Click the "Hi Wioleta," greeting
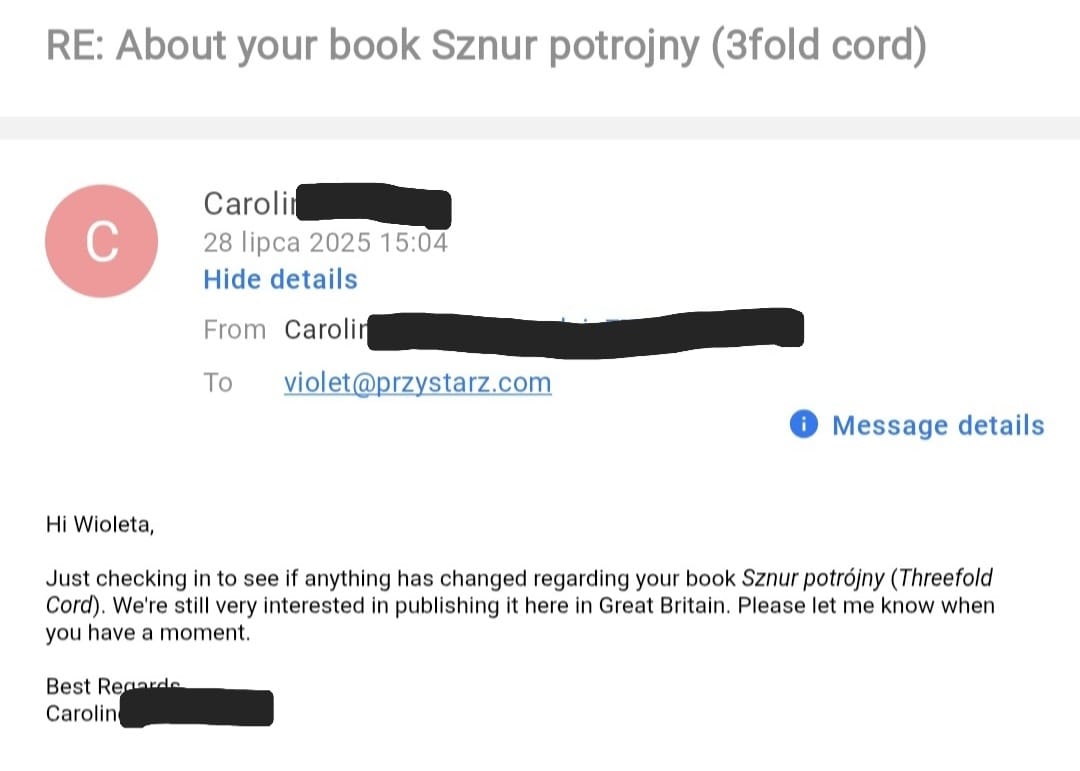 point(100,524)
